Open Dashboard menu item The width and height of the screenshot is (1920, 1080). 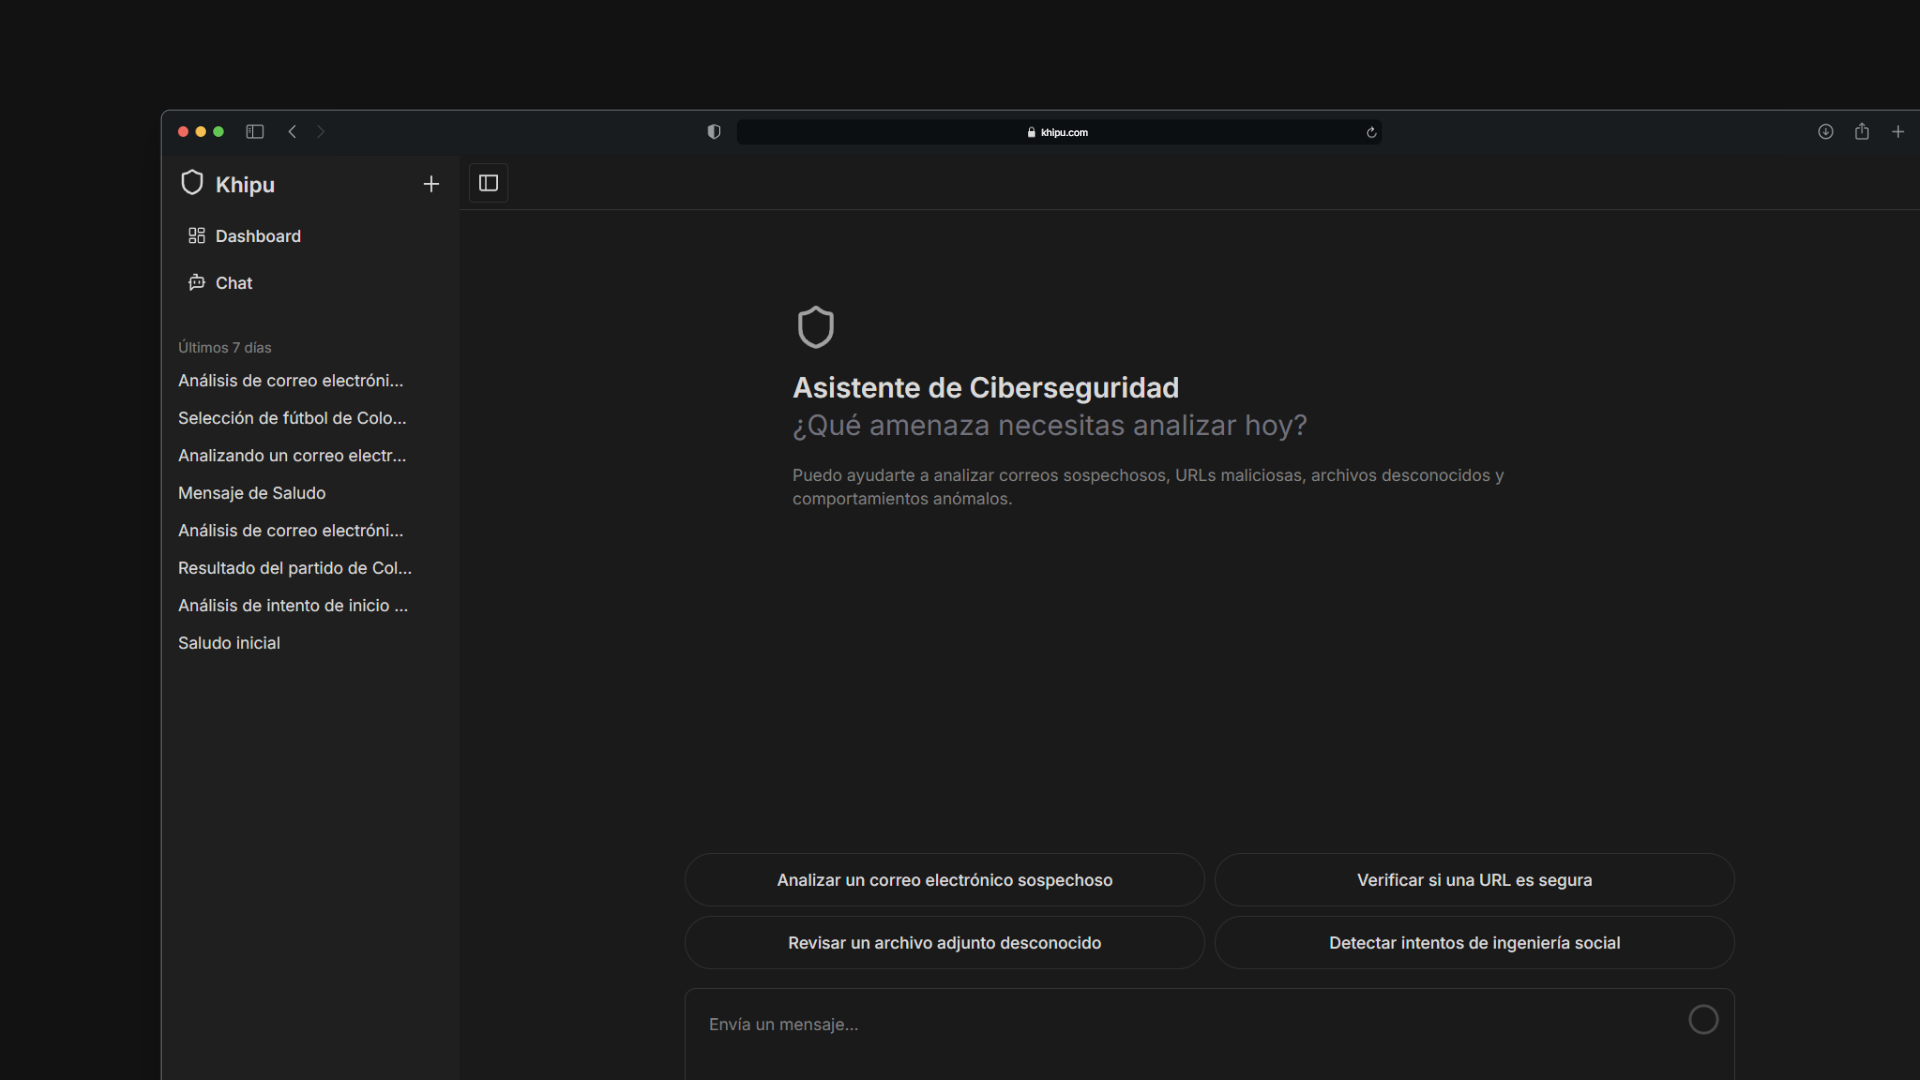tap(257, 236)
